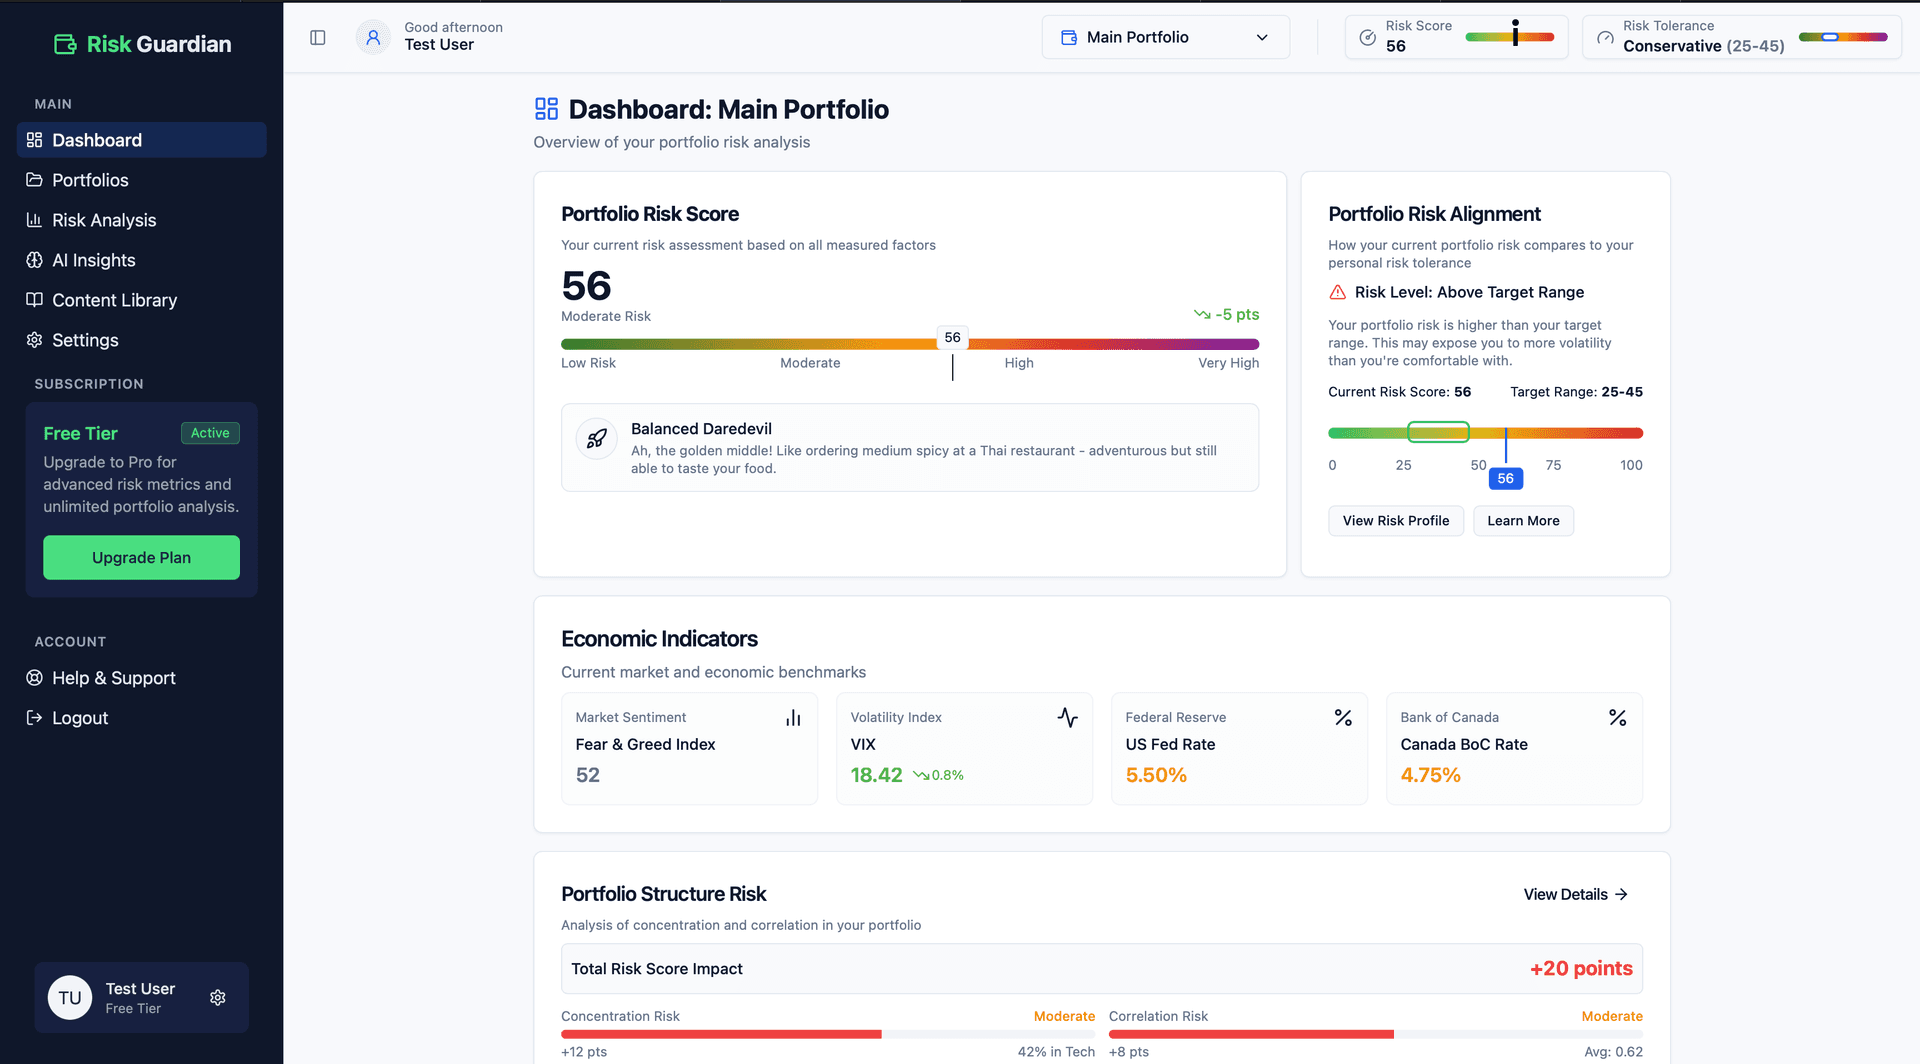Image resolution: width=1920 pixels, height=1064 pixels.
Task: Click the downward trend icon beside -5 pts
Action: [1202, 314]
